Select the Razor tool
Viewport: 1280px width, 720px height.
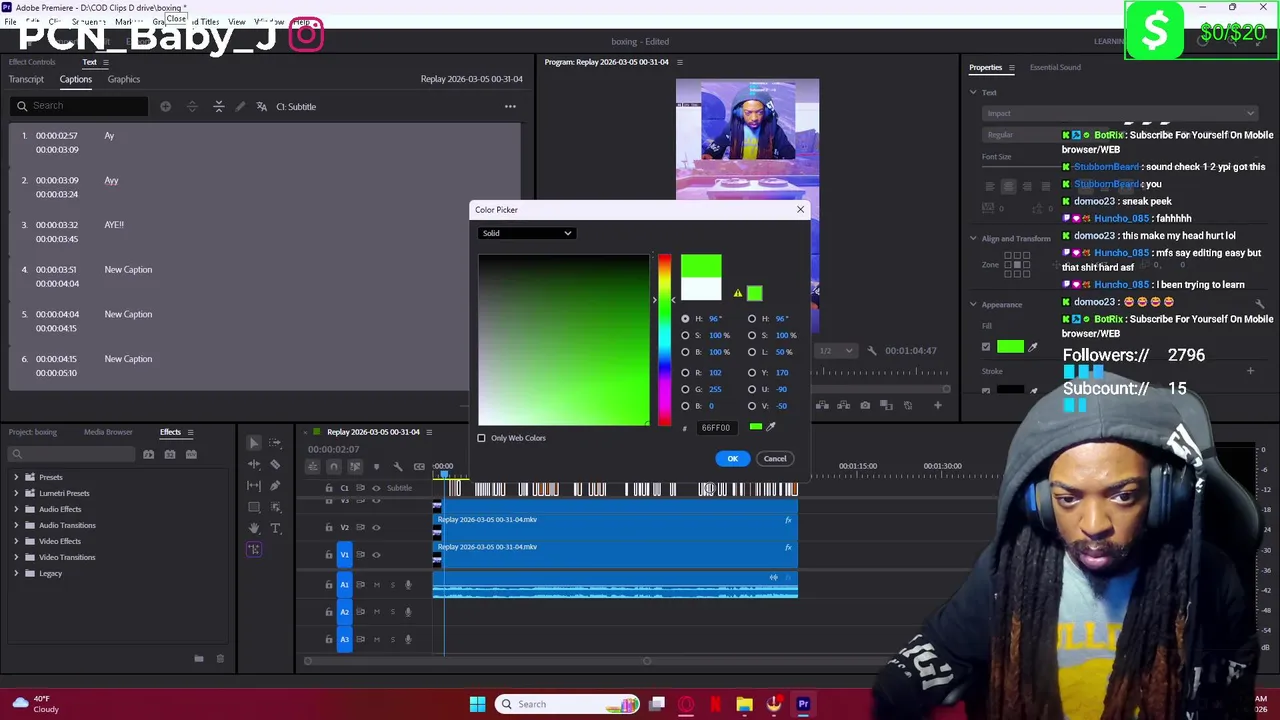[x=276, y=464]
